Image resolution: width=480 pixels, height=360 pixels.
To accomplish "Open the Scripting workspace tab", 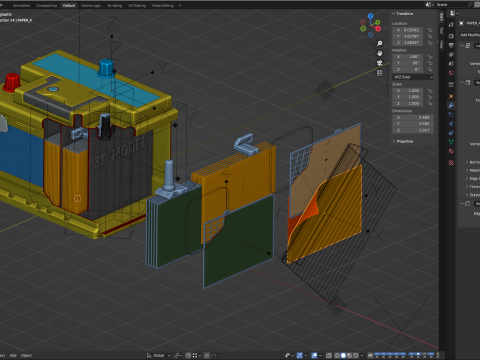I will (x=115, y=5).
